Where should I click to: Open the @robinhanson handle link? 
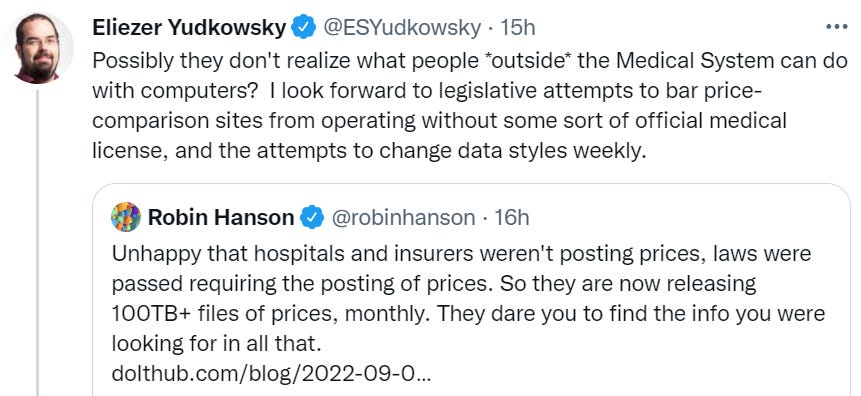(402, 217)
